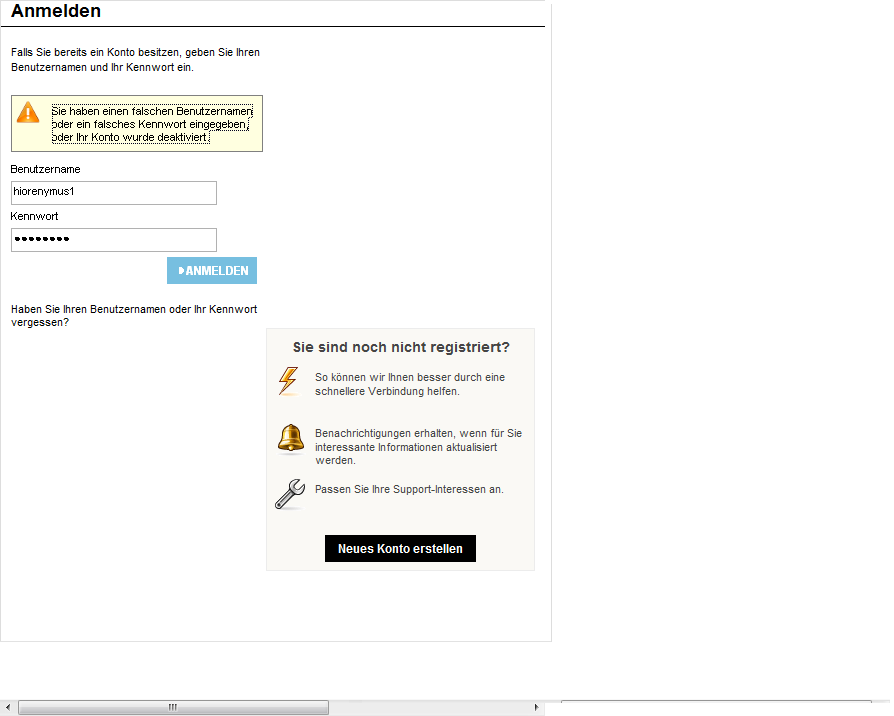Click the Benutzername field label

point(45,169)
